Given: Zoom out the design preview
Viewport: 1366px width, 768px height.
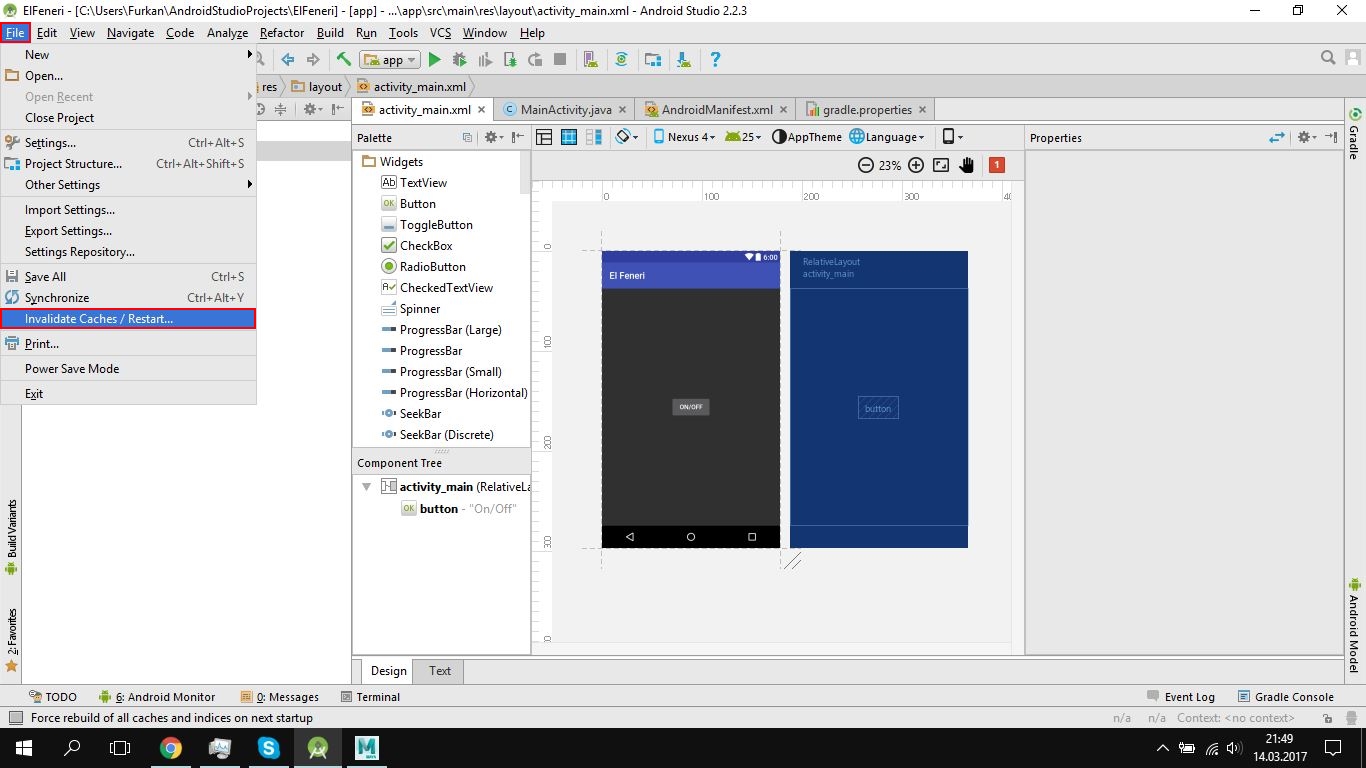Looking at the screenshot, I should coord(866,165).
